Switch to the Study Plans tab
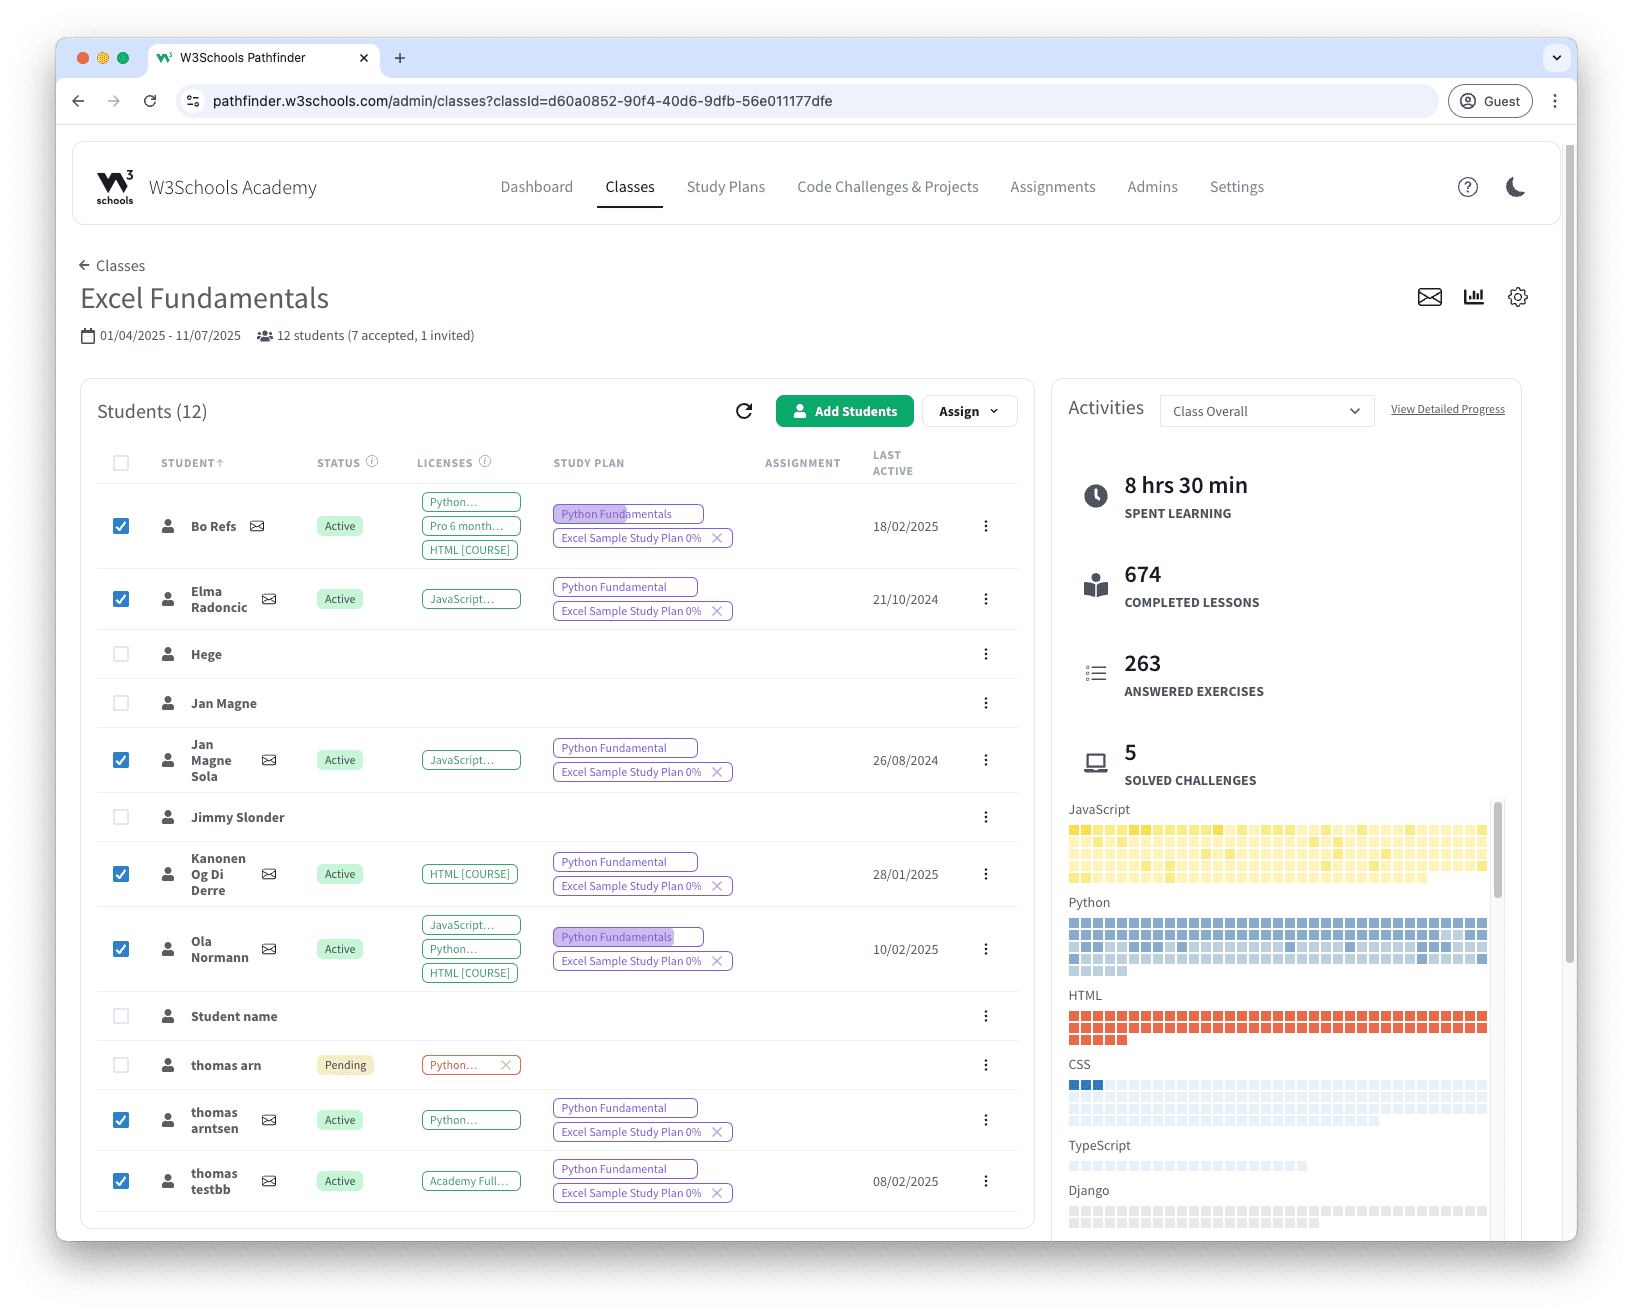Image resolution: width=1633 pixels, height=1315 pixels. pos(725,187)
